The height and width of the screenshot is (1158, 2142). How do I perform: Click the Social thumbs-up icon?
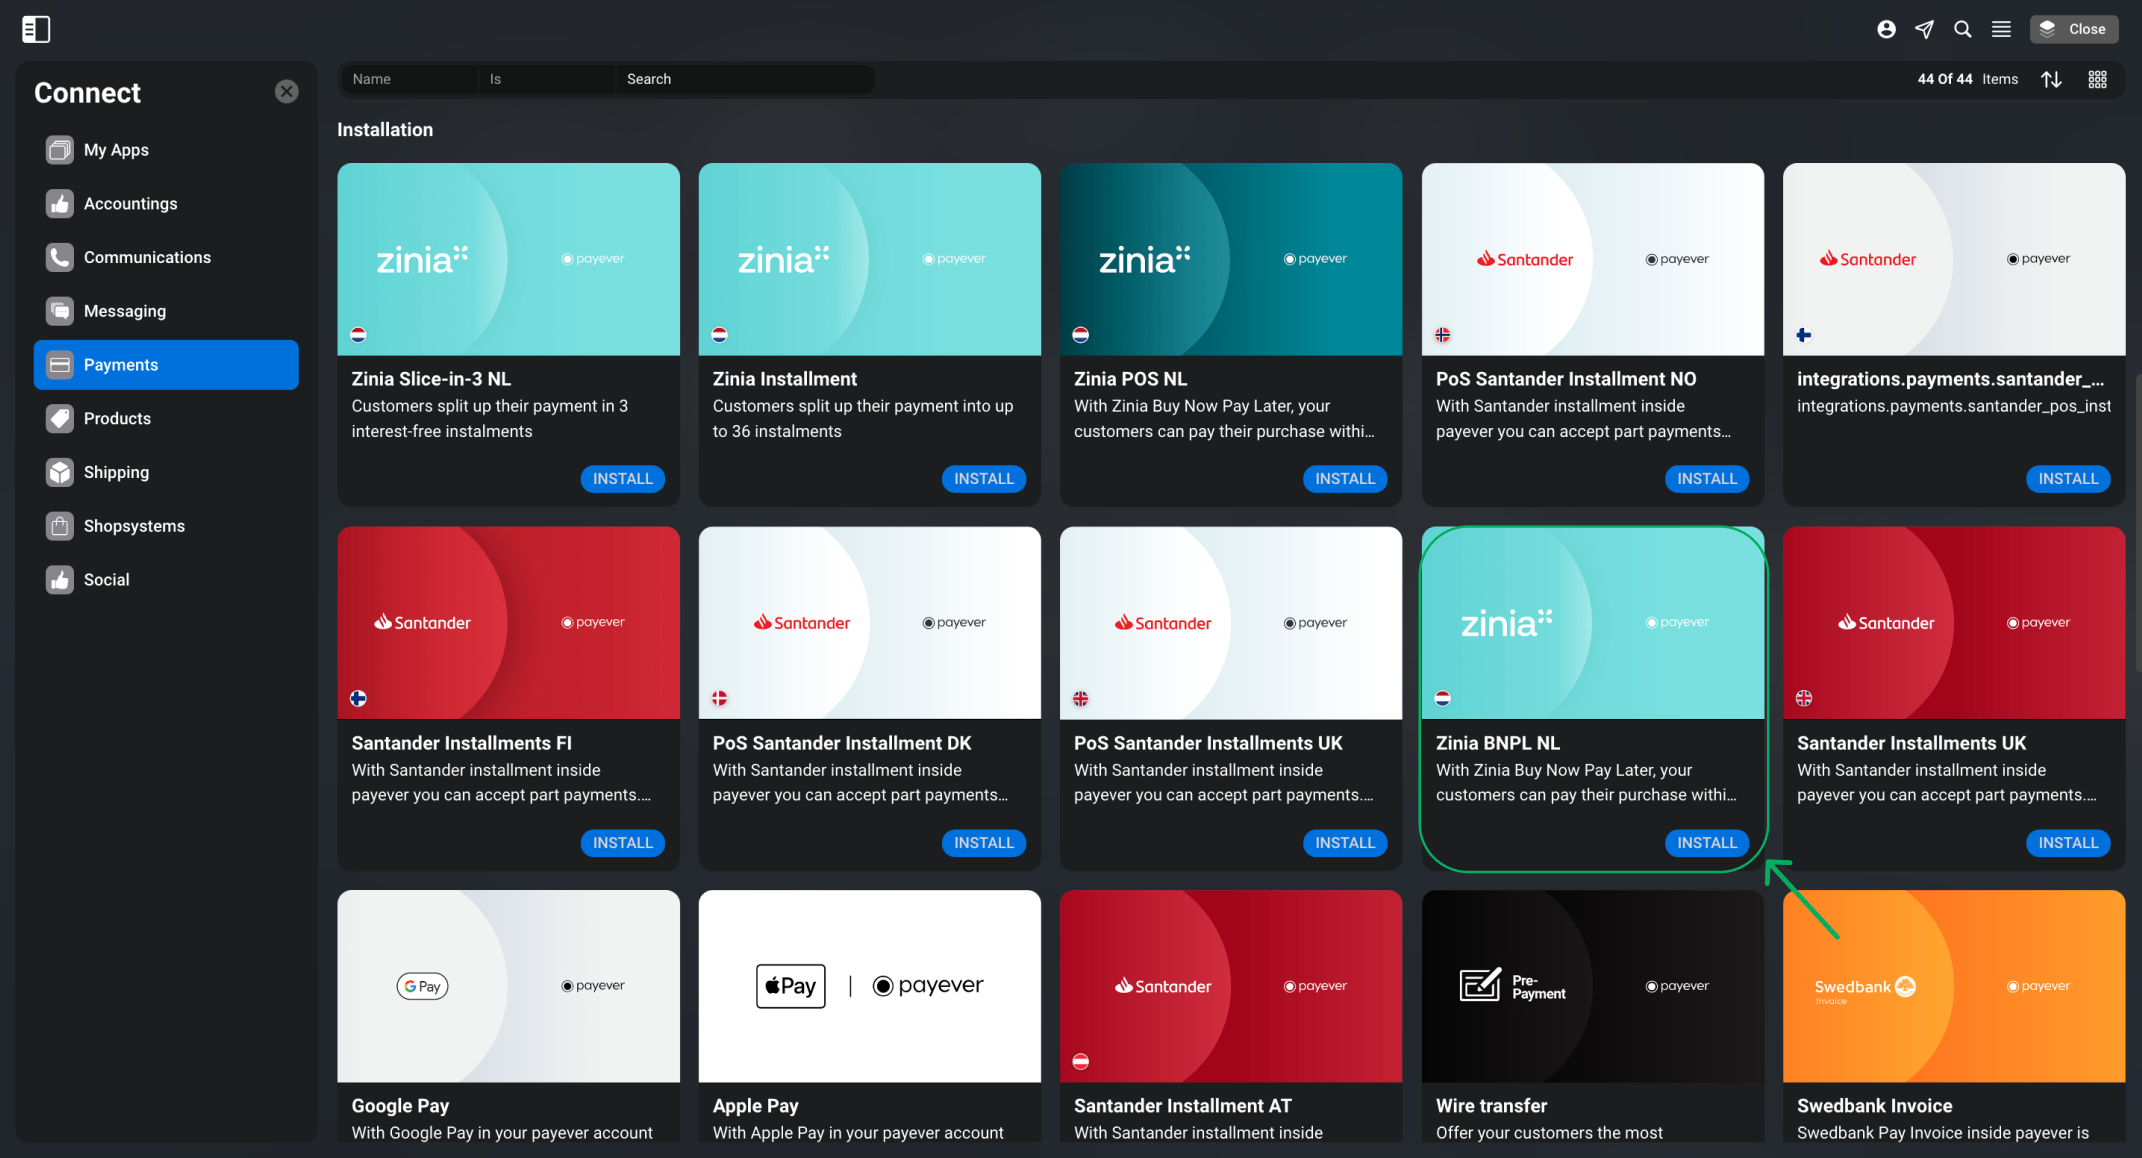pos(60,580)
